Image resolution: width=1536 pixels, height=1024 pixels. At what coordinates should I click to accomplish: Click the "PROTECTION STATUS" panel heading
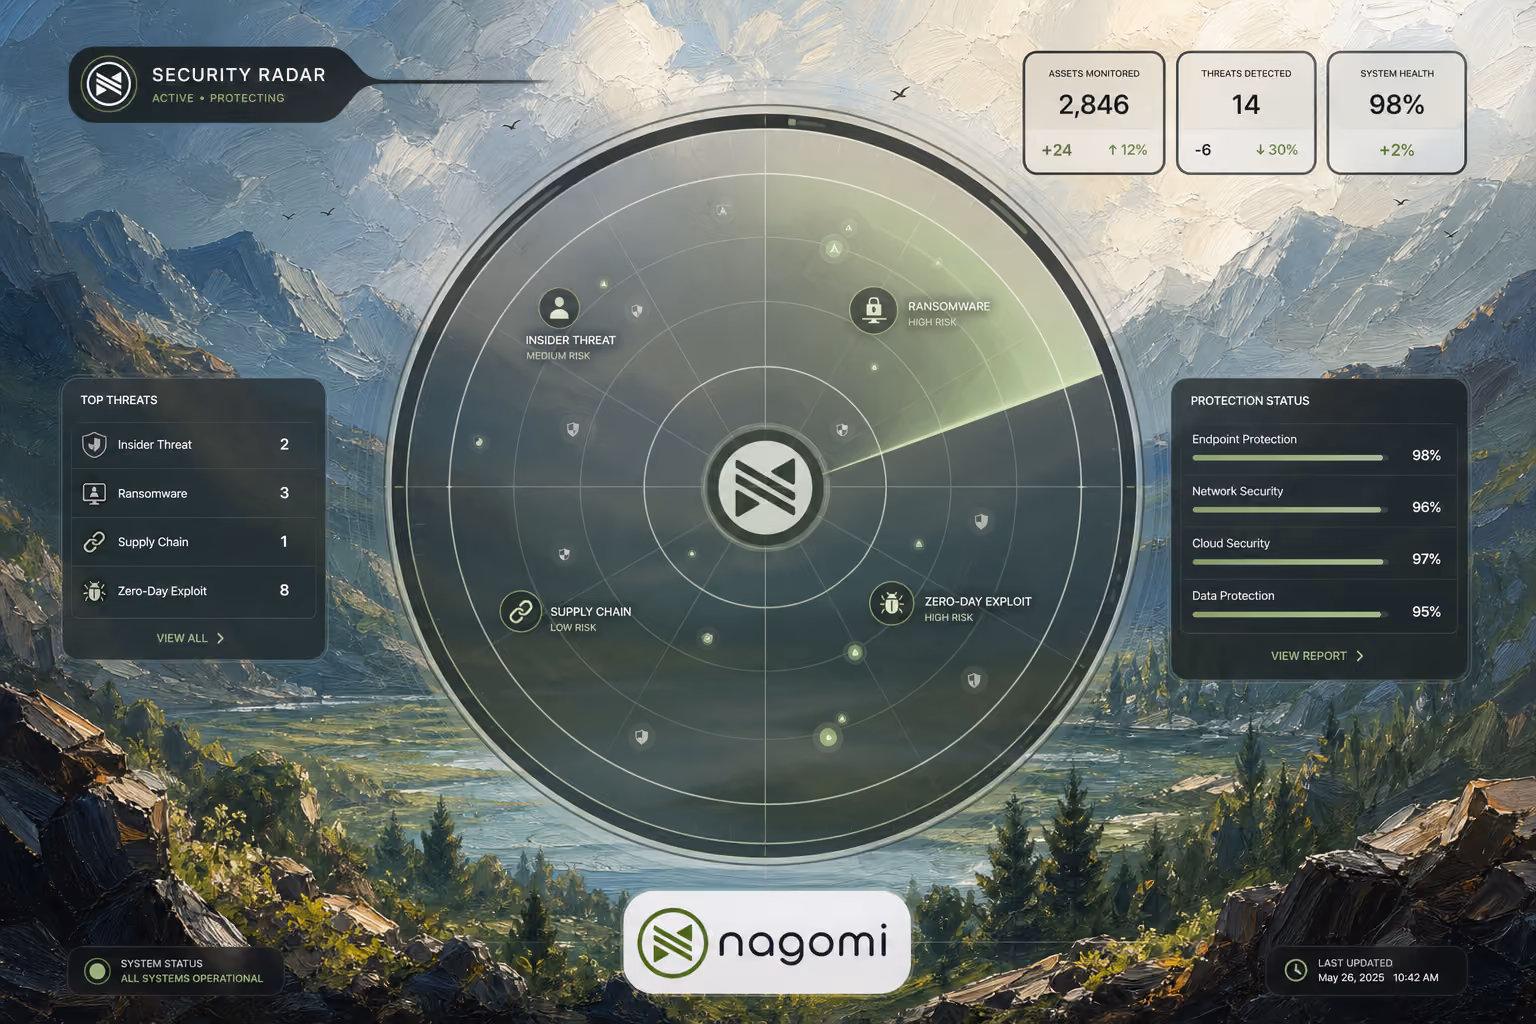coord(1250,401)
